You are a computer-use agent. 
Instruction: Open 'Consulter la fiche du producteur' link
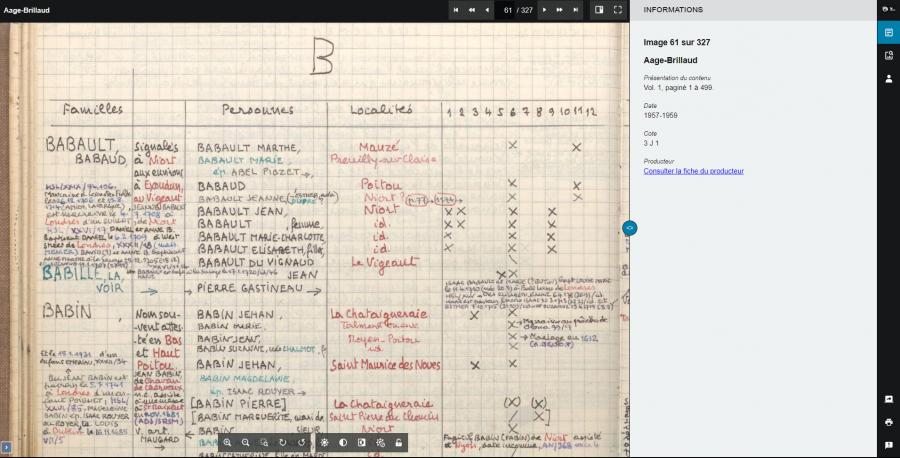(693, 171)
